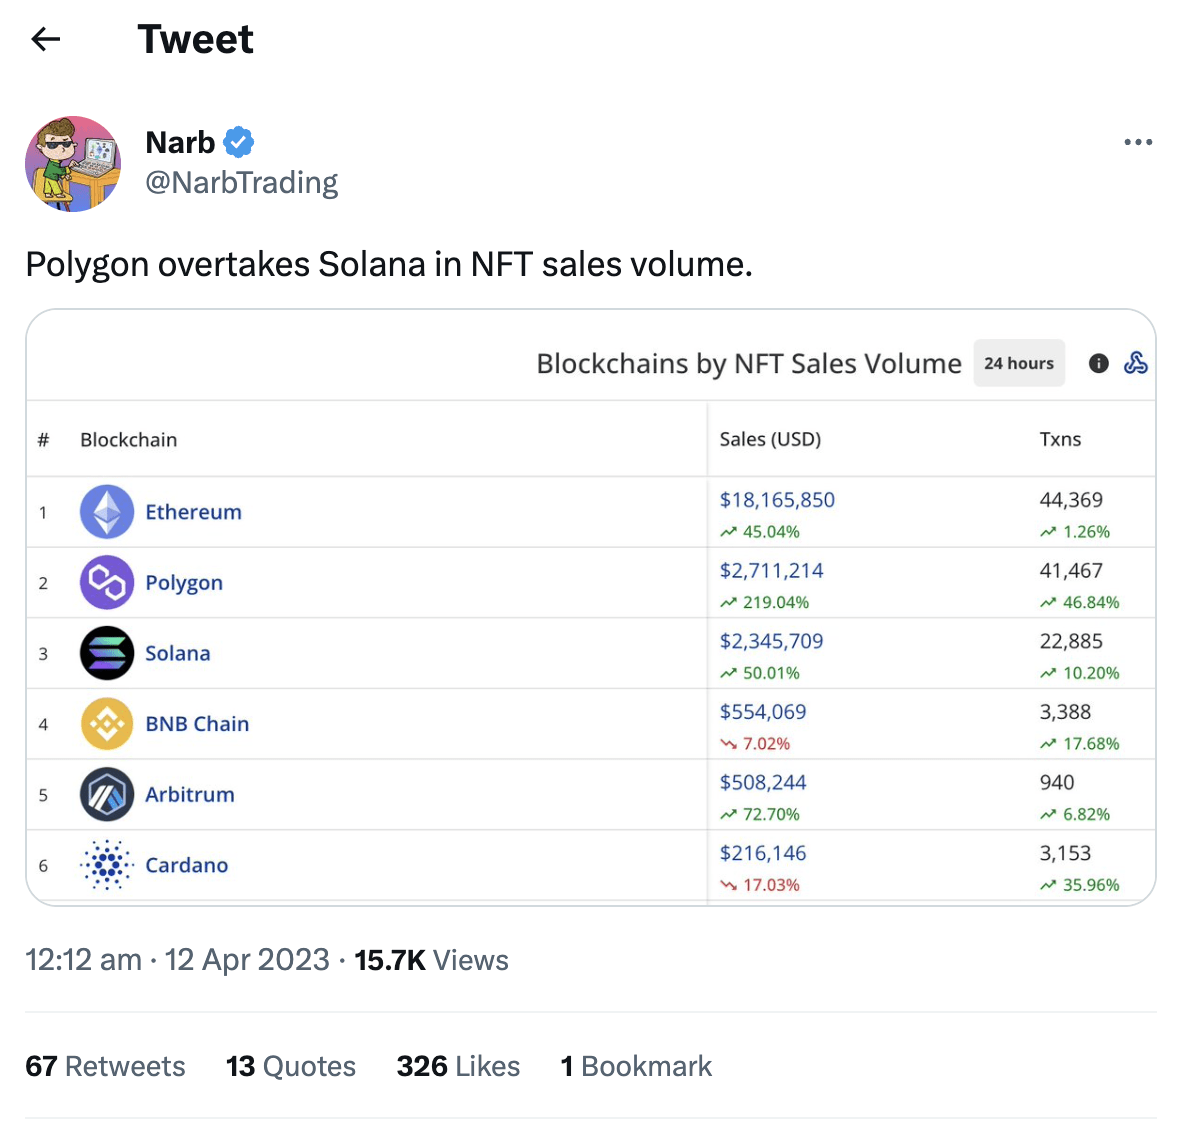Open the Polygon row label link
The height and width of the screenshot is (1122, 1184).
pos(184,582)
